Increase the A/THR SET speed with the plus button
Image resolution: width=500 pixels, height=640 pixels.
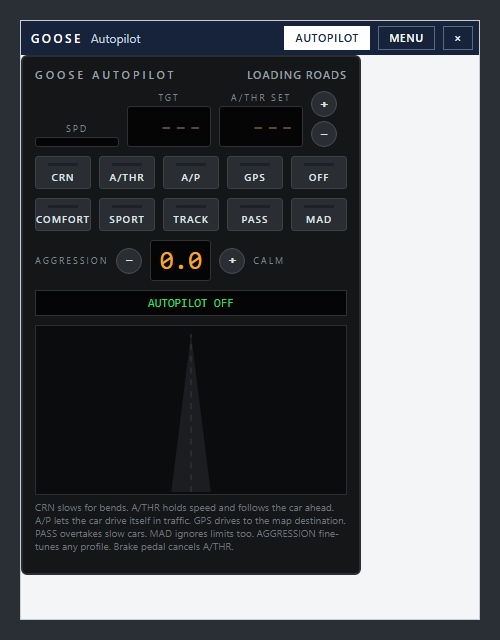[324, 104]
